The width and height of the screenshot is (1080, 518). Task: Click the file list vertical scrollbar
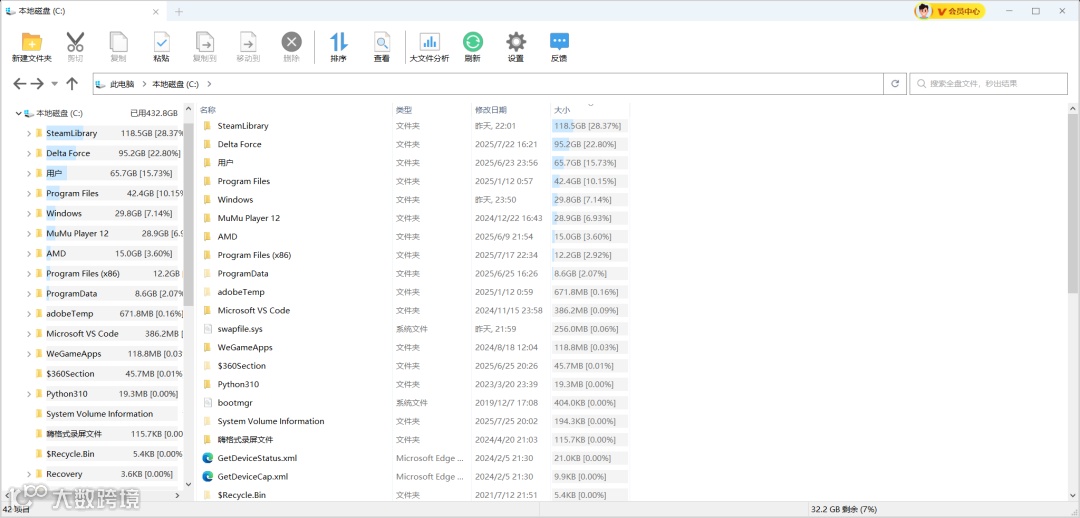[1073, 203]
